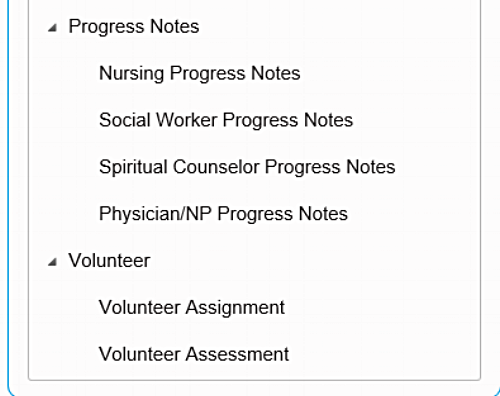The image size is (500, 396).
Task: Highlight the Progress Notes category label
Action: click(x=134, y=26)
